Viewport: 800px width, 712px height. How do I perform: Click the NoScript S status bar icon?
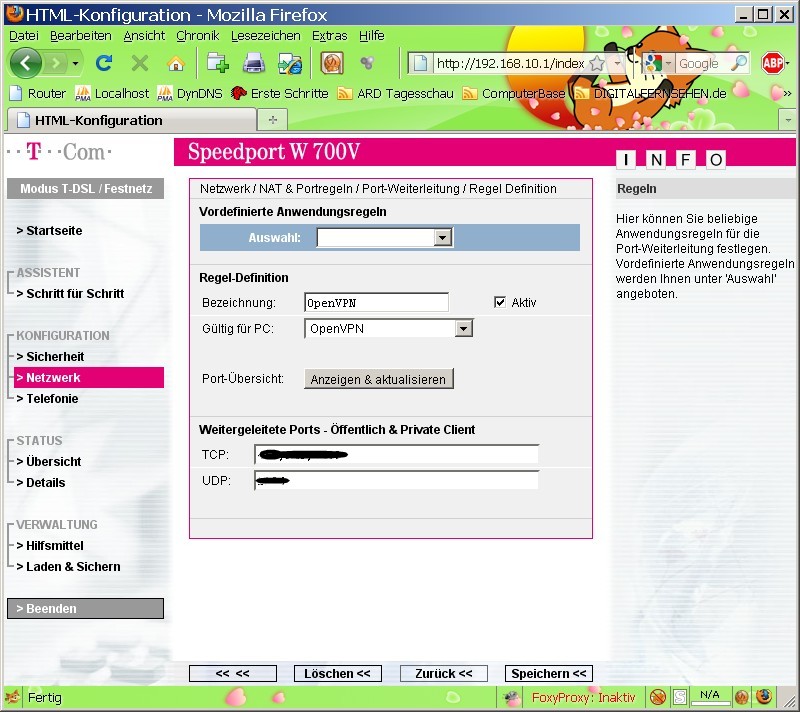pyautogui.click(x=680, y=697)
